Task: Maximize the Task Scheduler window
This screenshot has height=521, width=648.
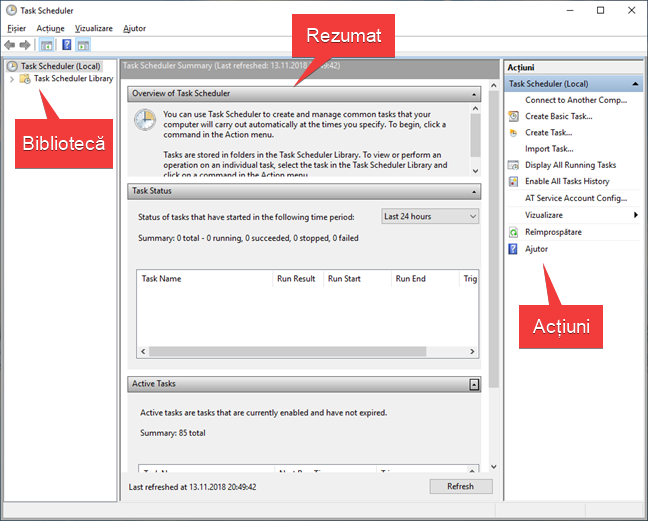Action: pyautogui.click(x=600, y=10)
